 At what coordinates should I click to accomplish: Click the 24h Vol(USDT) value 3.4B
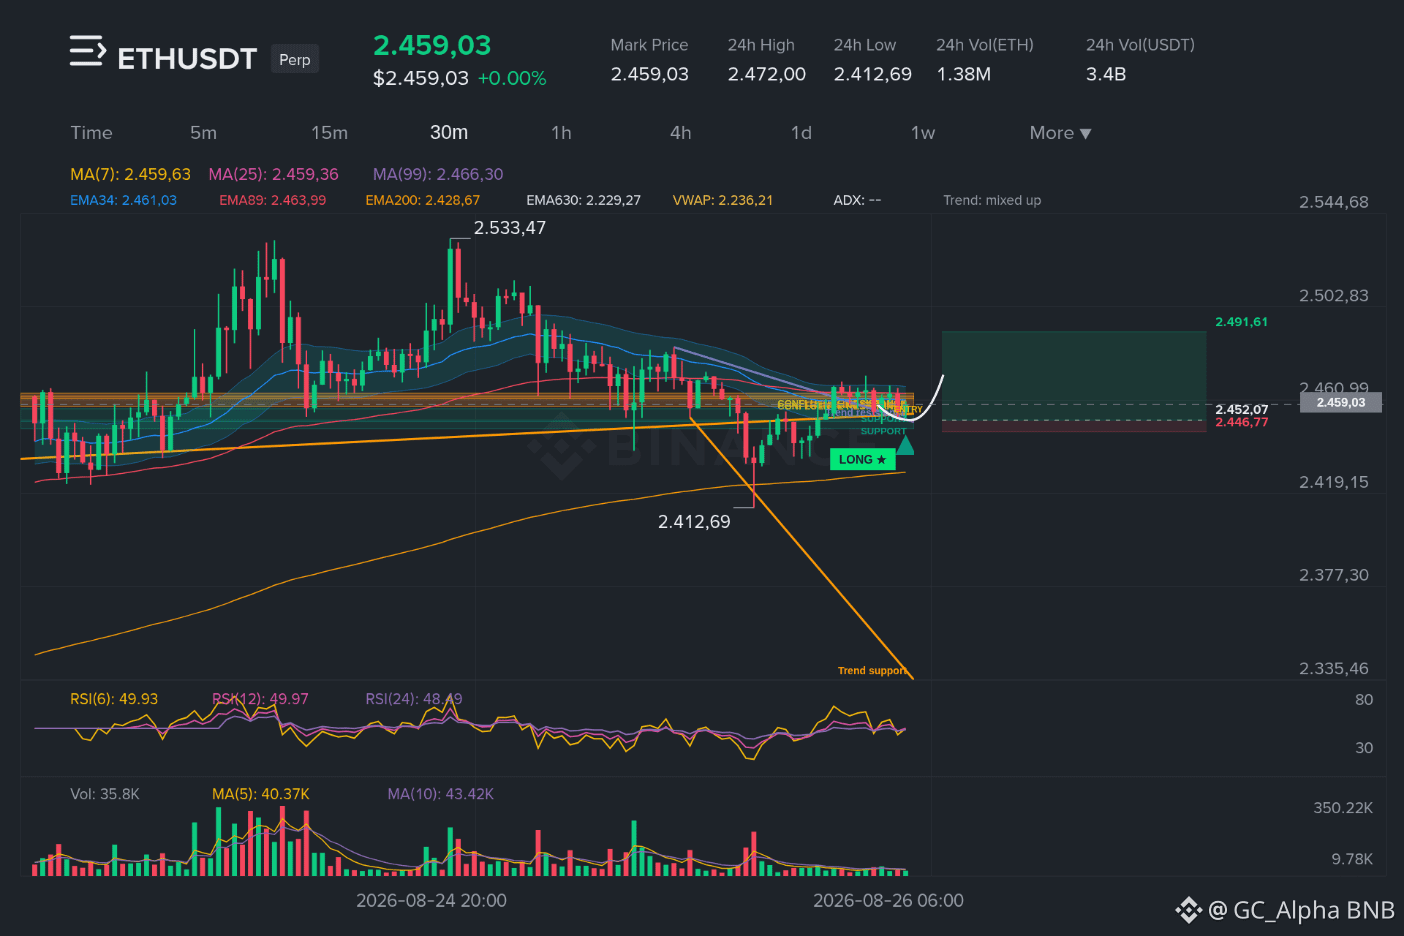tap(1106, 74)
